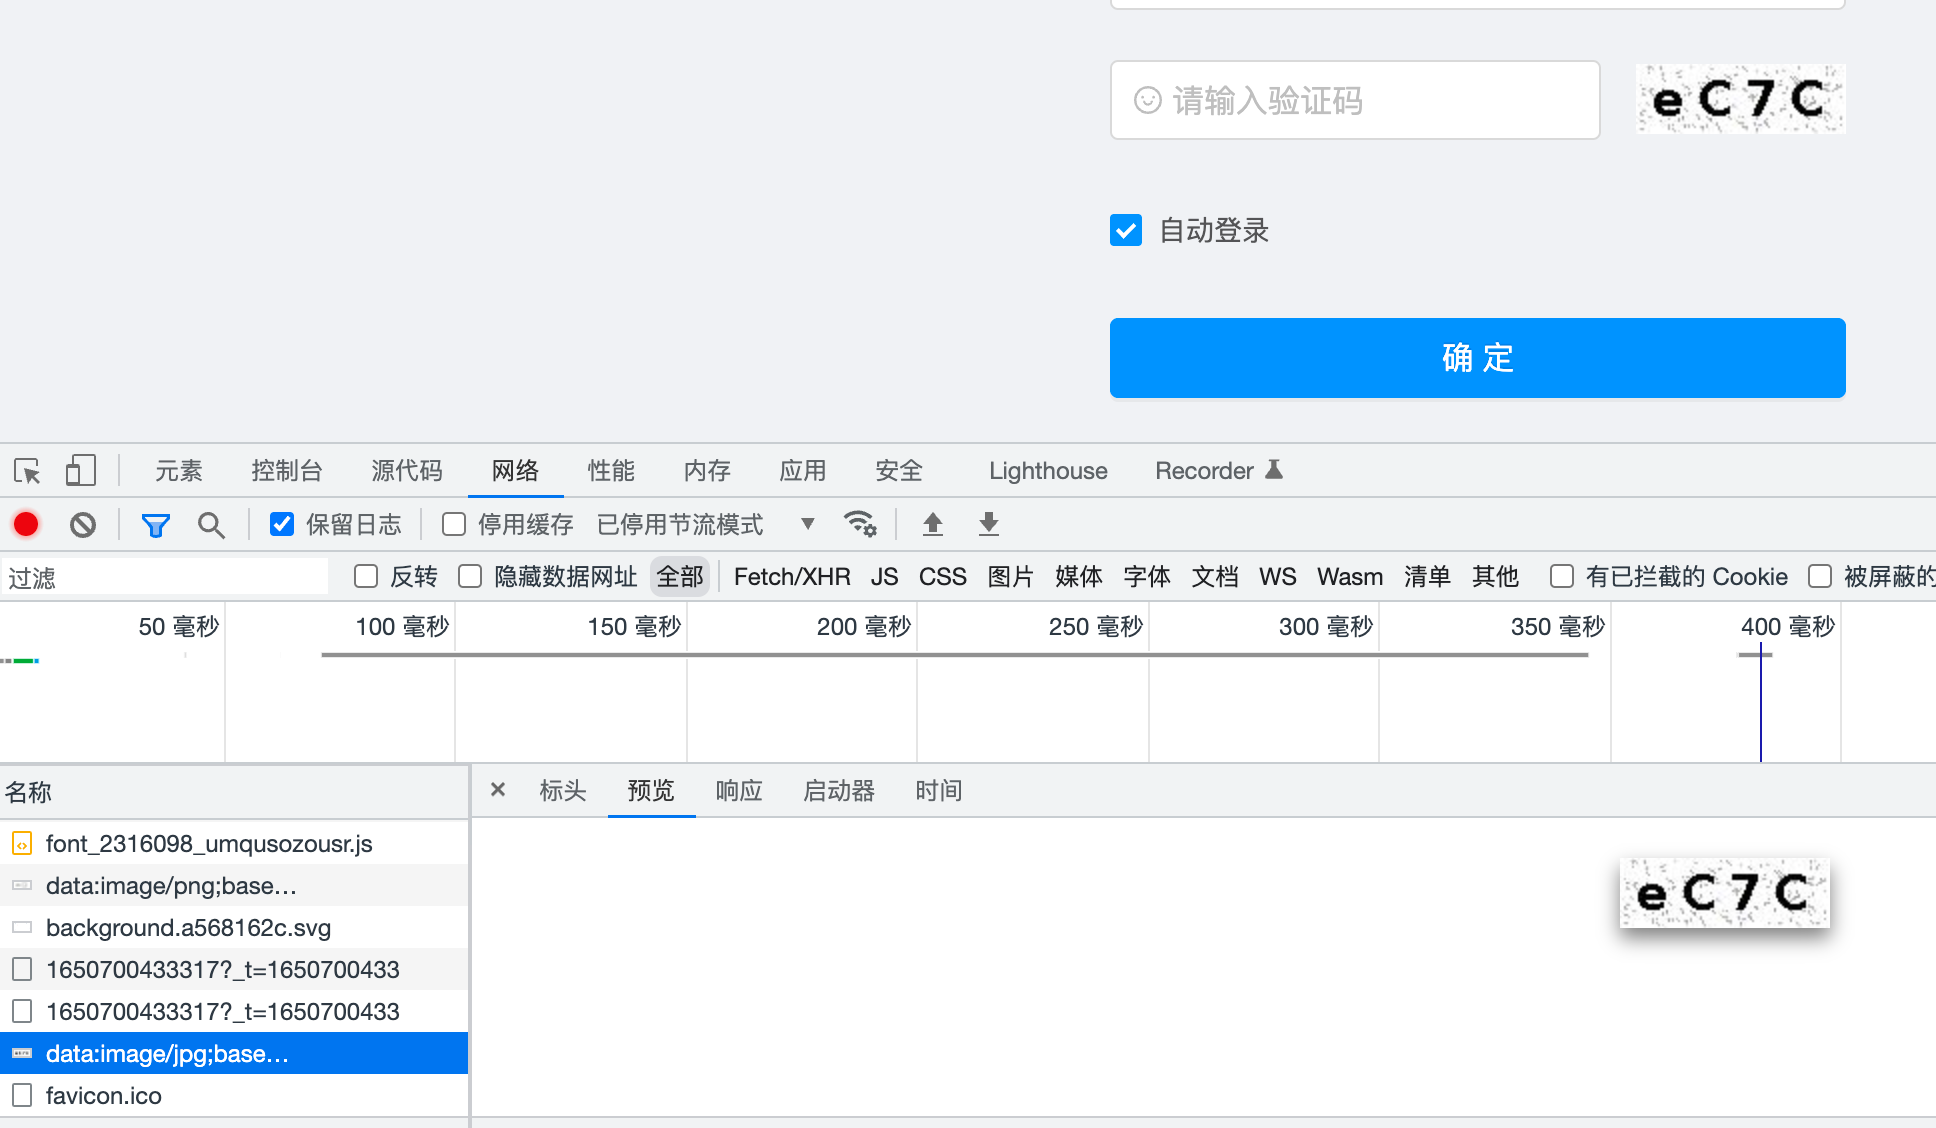1936x1128 pixels.
Task: Click the captcha preview image in panel
Action: point(1725,892)
